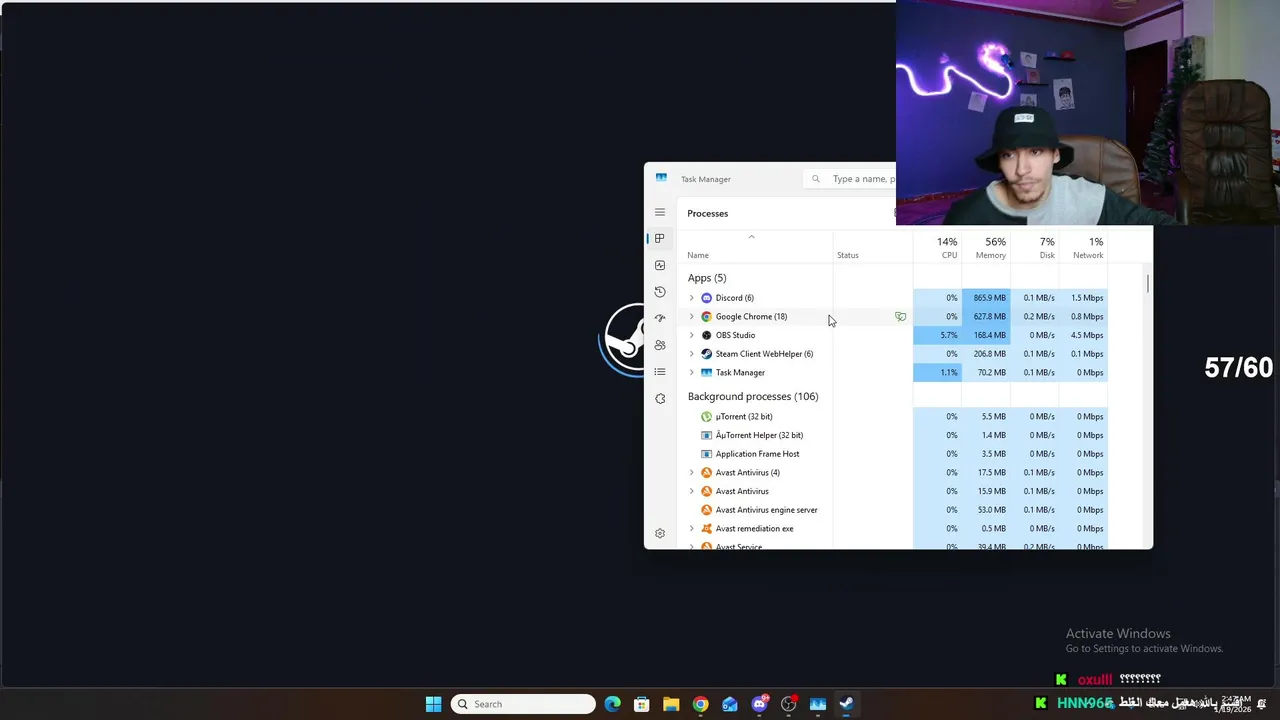Click the Steam Client WebHelper process icon
1280x720 pixels.
point(706,354)
